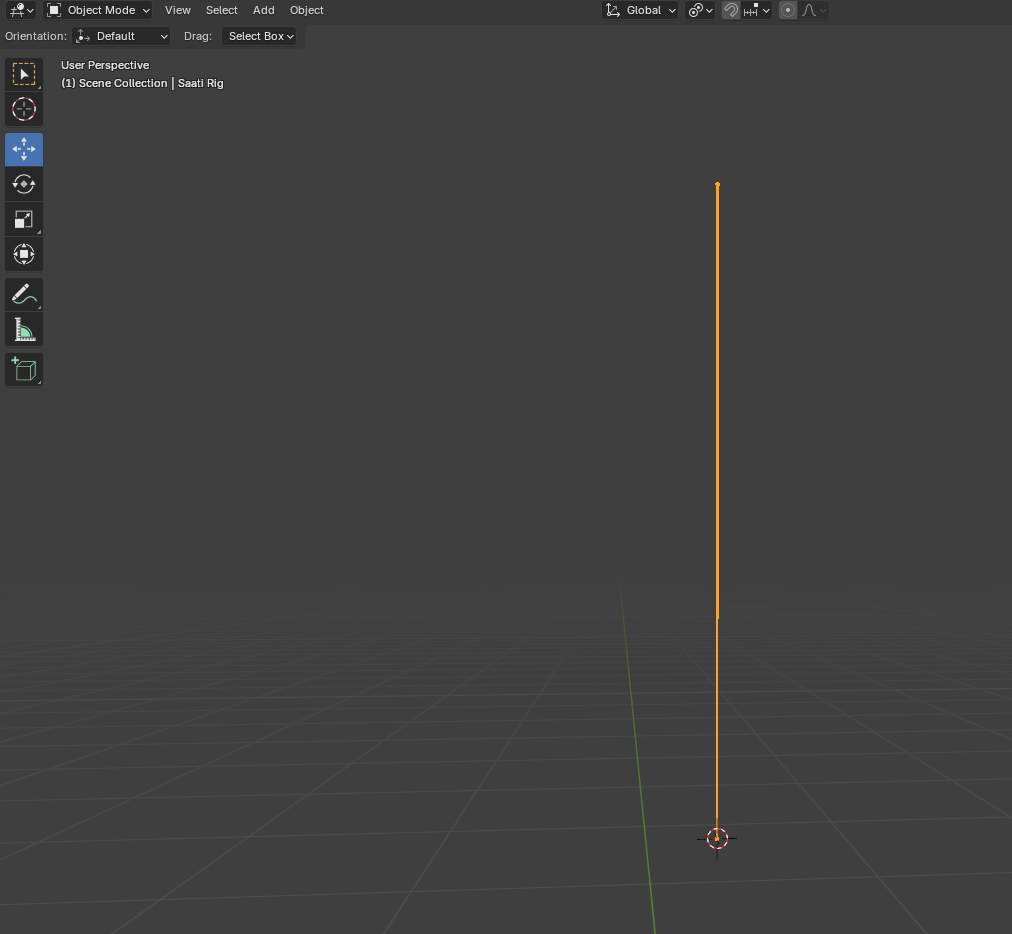Toggle proportional editing
The width and height of the screenshot is (1012, 934).
[787, 10]
